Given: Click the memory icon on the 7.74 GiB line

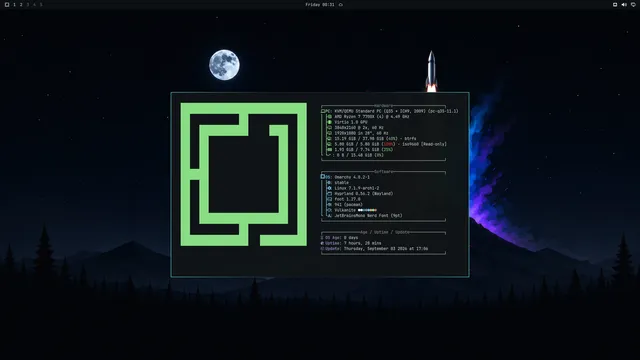Looking at the screenshot, I should point(330,149).
